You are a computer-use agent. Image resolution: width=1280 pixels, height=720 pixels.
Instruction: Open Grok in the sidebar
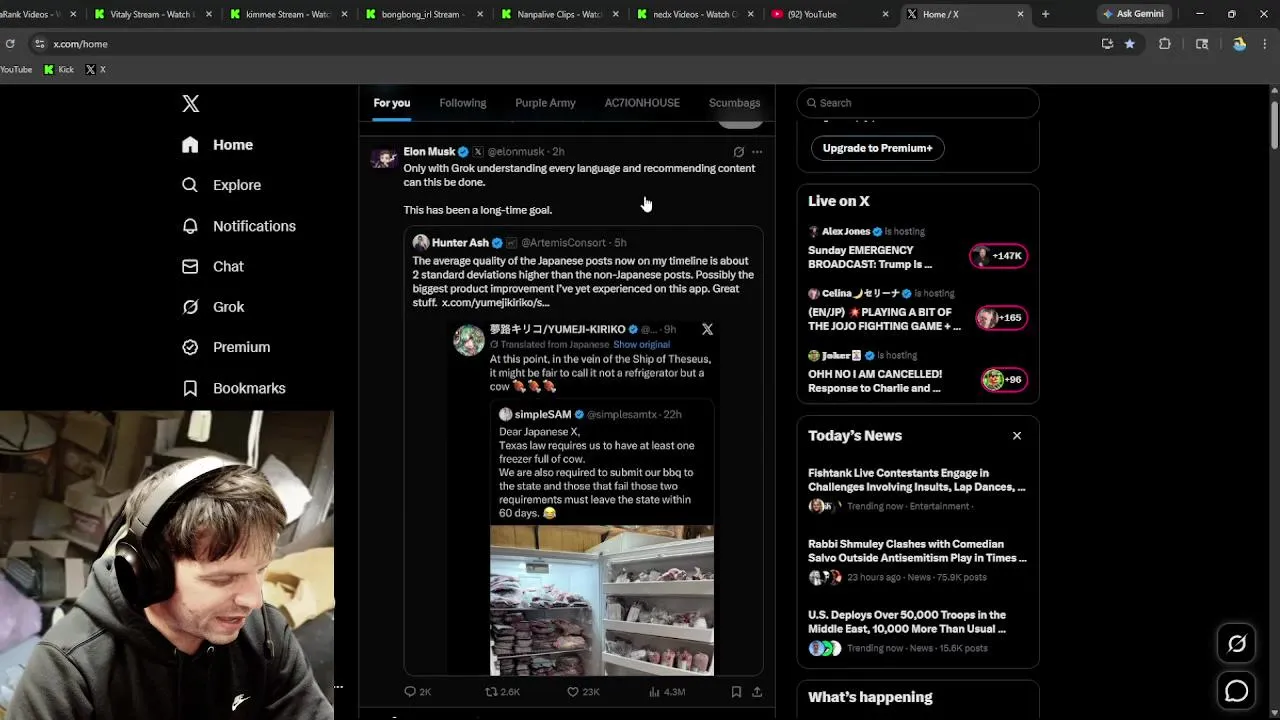pyautogui.click(x=214, y=307)
